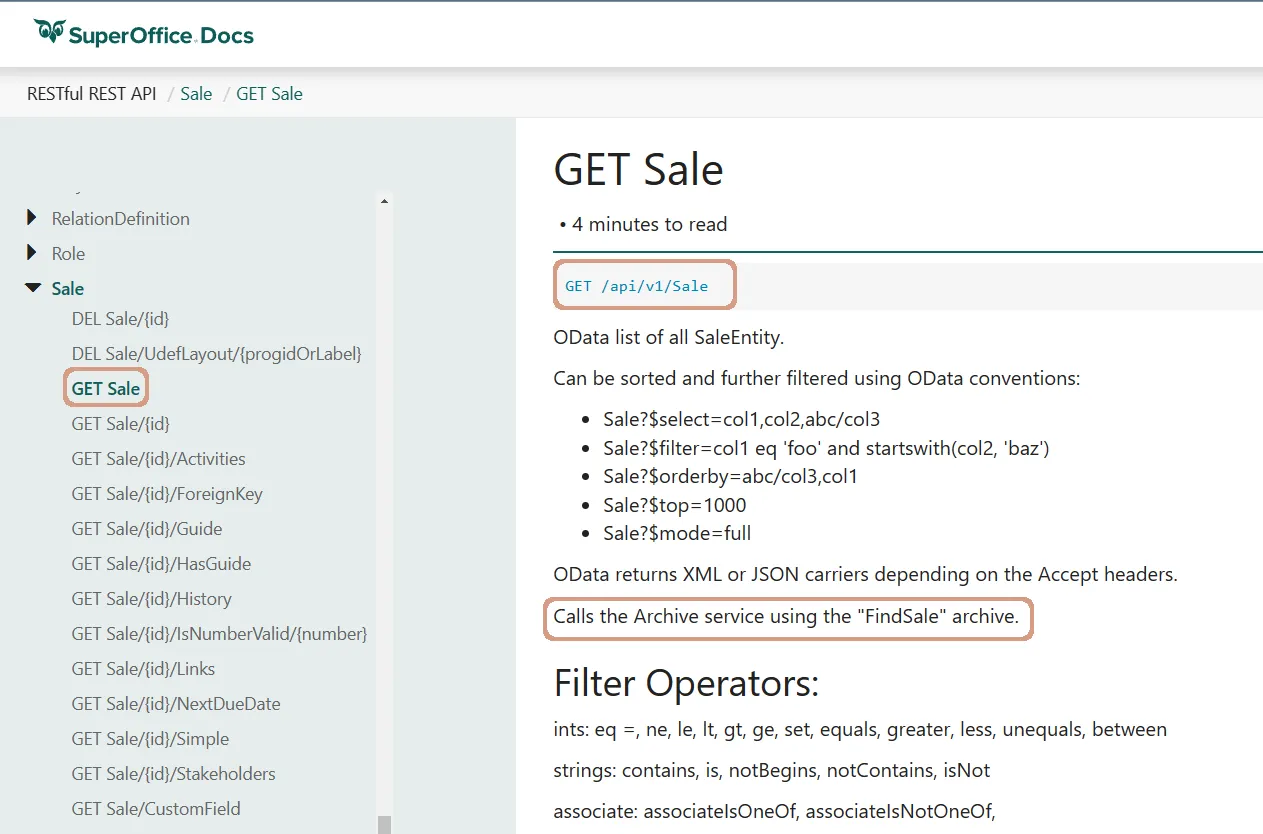1263x834 pixels.
Task: Click the GET /api/v1/Sale code block
Action: pyautogui.click(x=637, y=286)
